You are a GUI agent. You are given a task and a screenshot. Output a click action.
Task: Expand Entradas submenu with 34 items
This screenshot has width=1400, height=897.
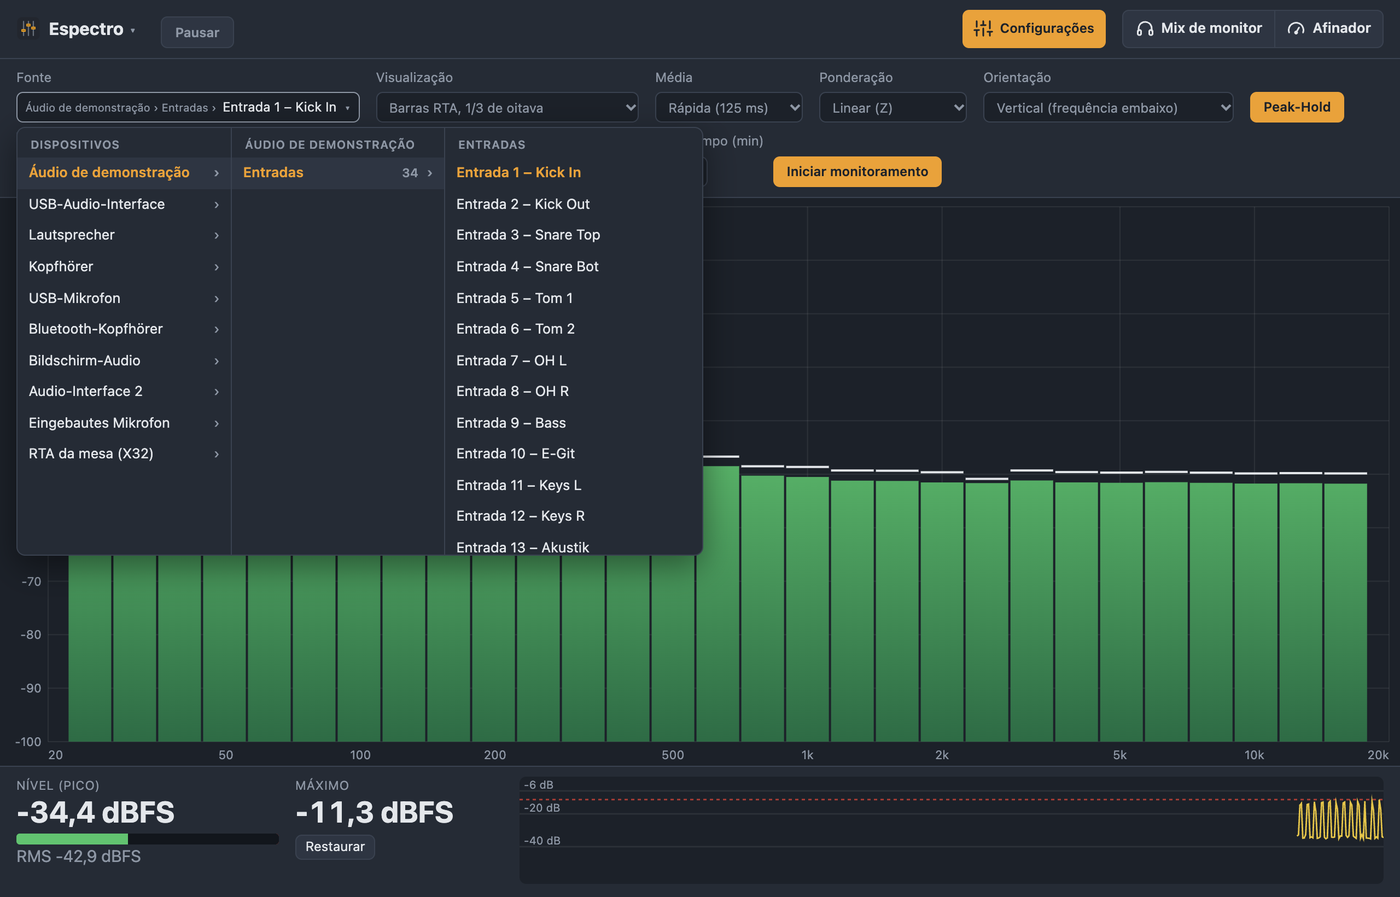coord(338,173)
